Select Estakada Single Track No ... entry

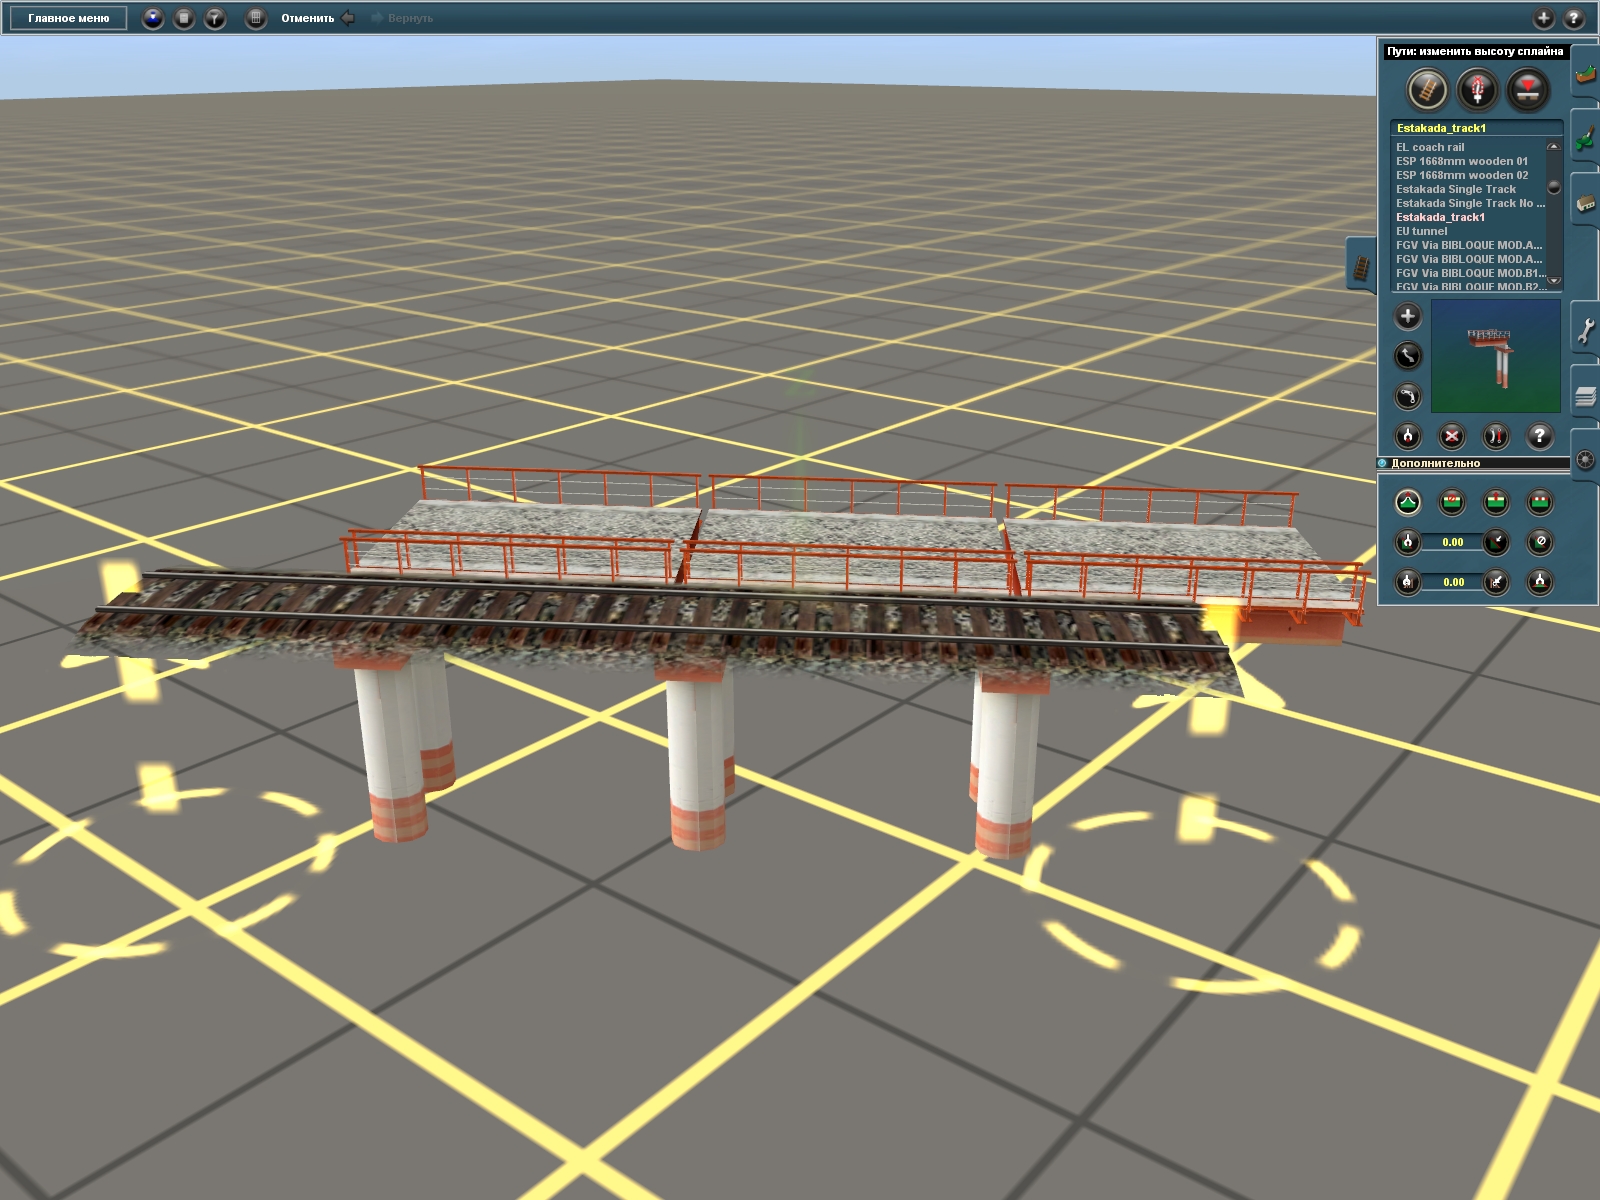1470,203
